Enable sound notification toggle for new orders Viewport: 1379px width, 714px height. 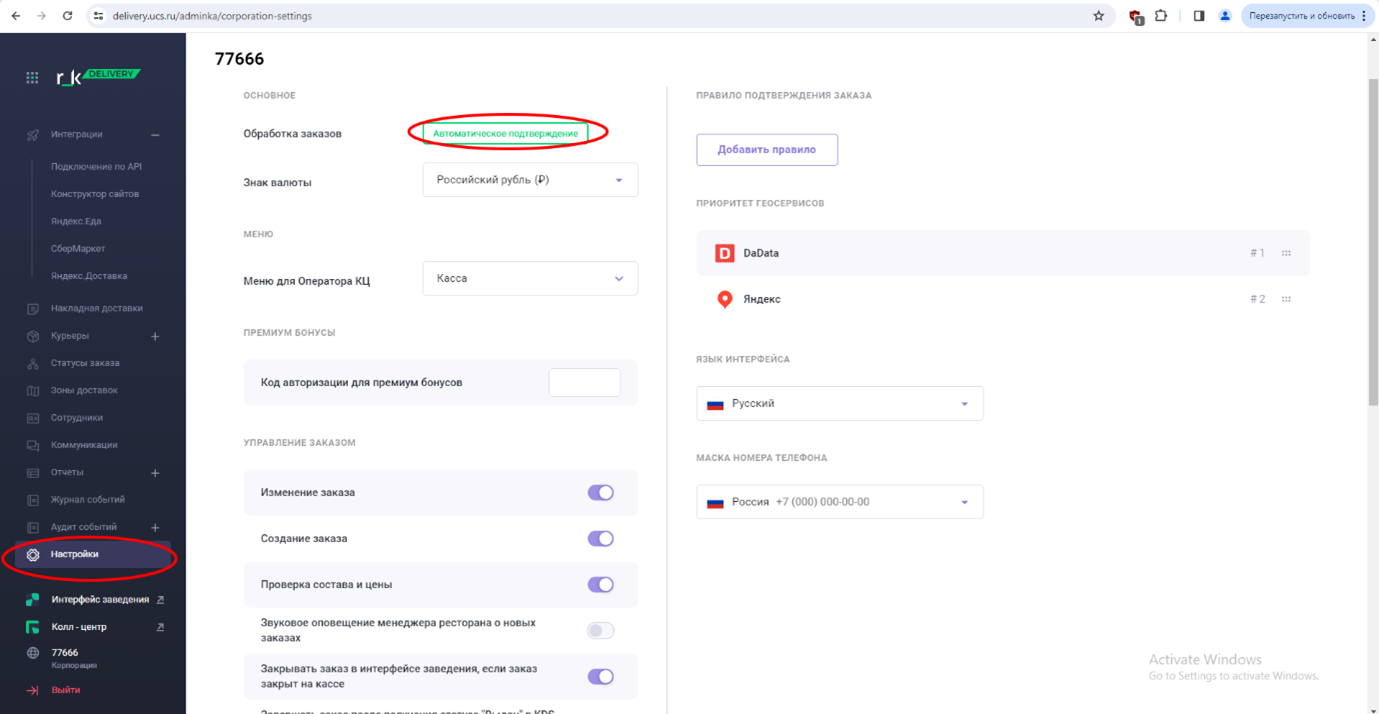(600, 631)
